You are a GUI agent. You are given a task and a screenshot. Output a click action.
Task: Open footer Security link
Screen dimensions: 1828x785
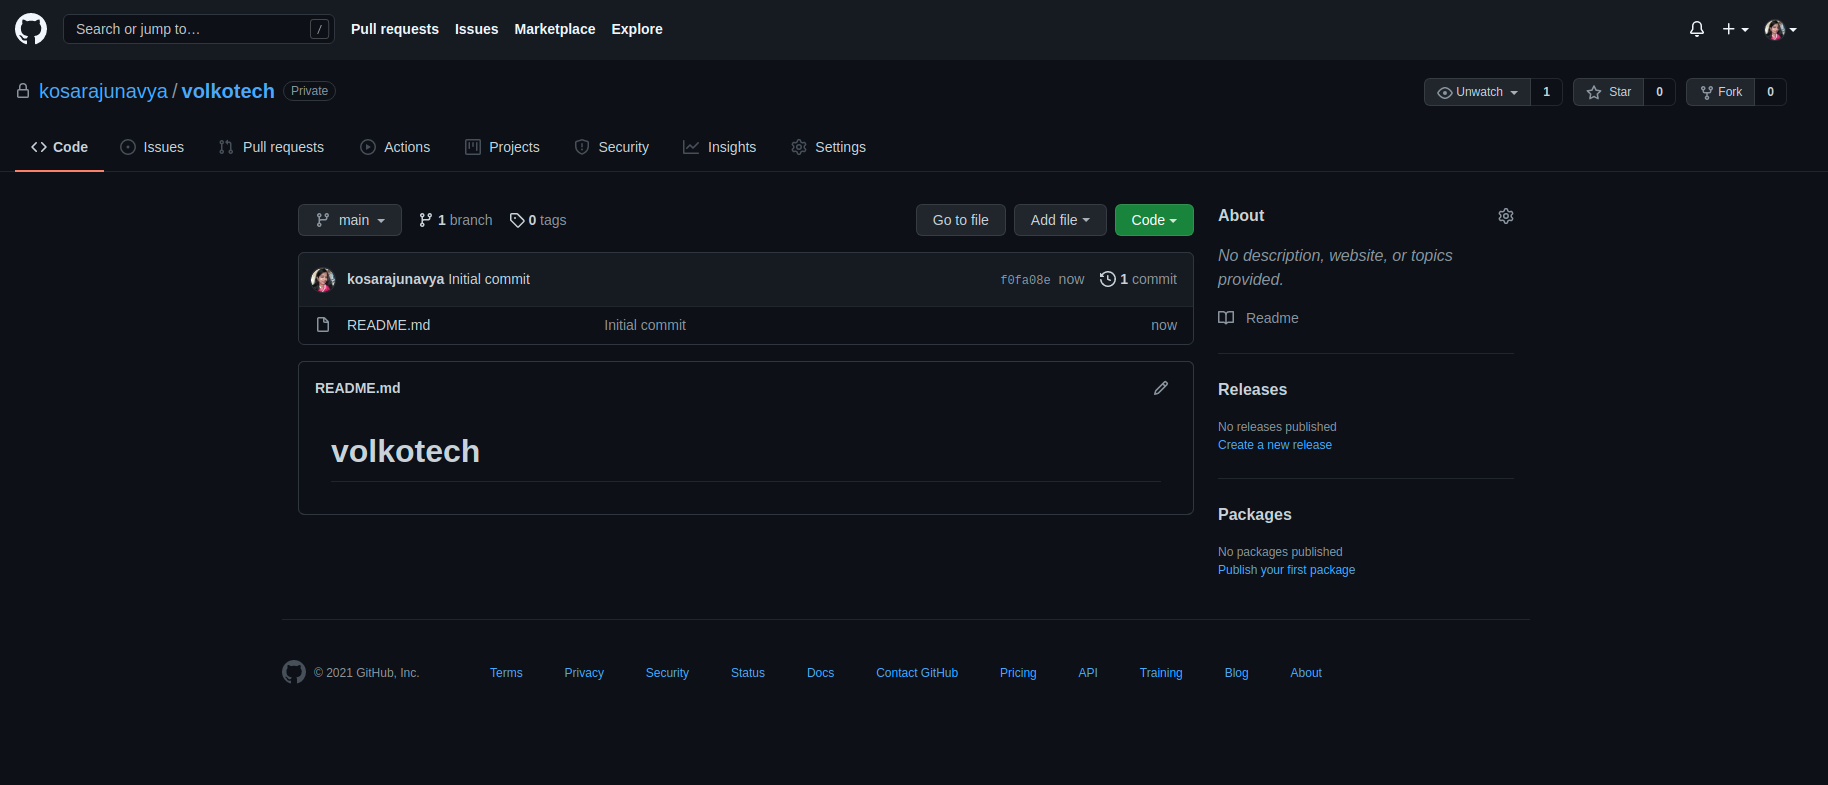667,673
